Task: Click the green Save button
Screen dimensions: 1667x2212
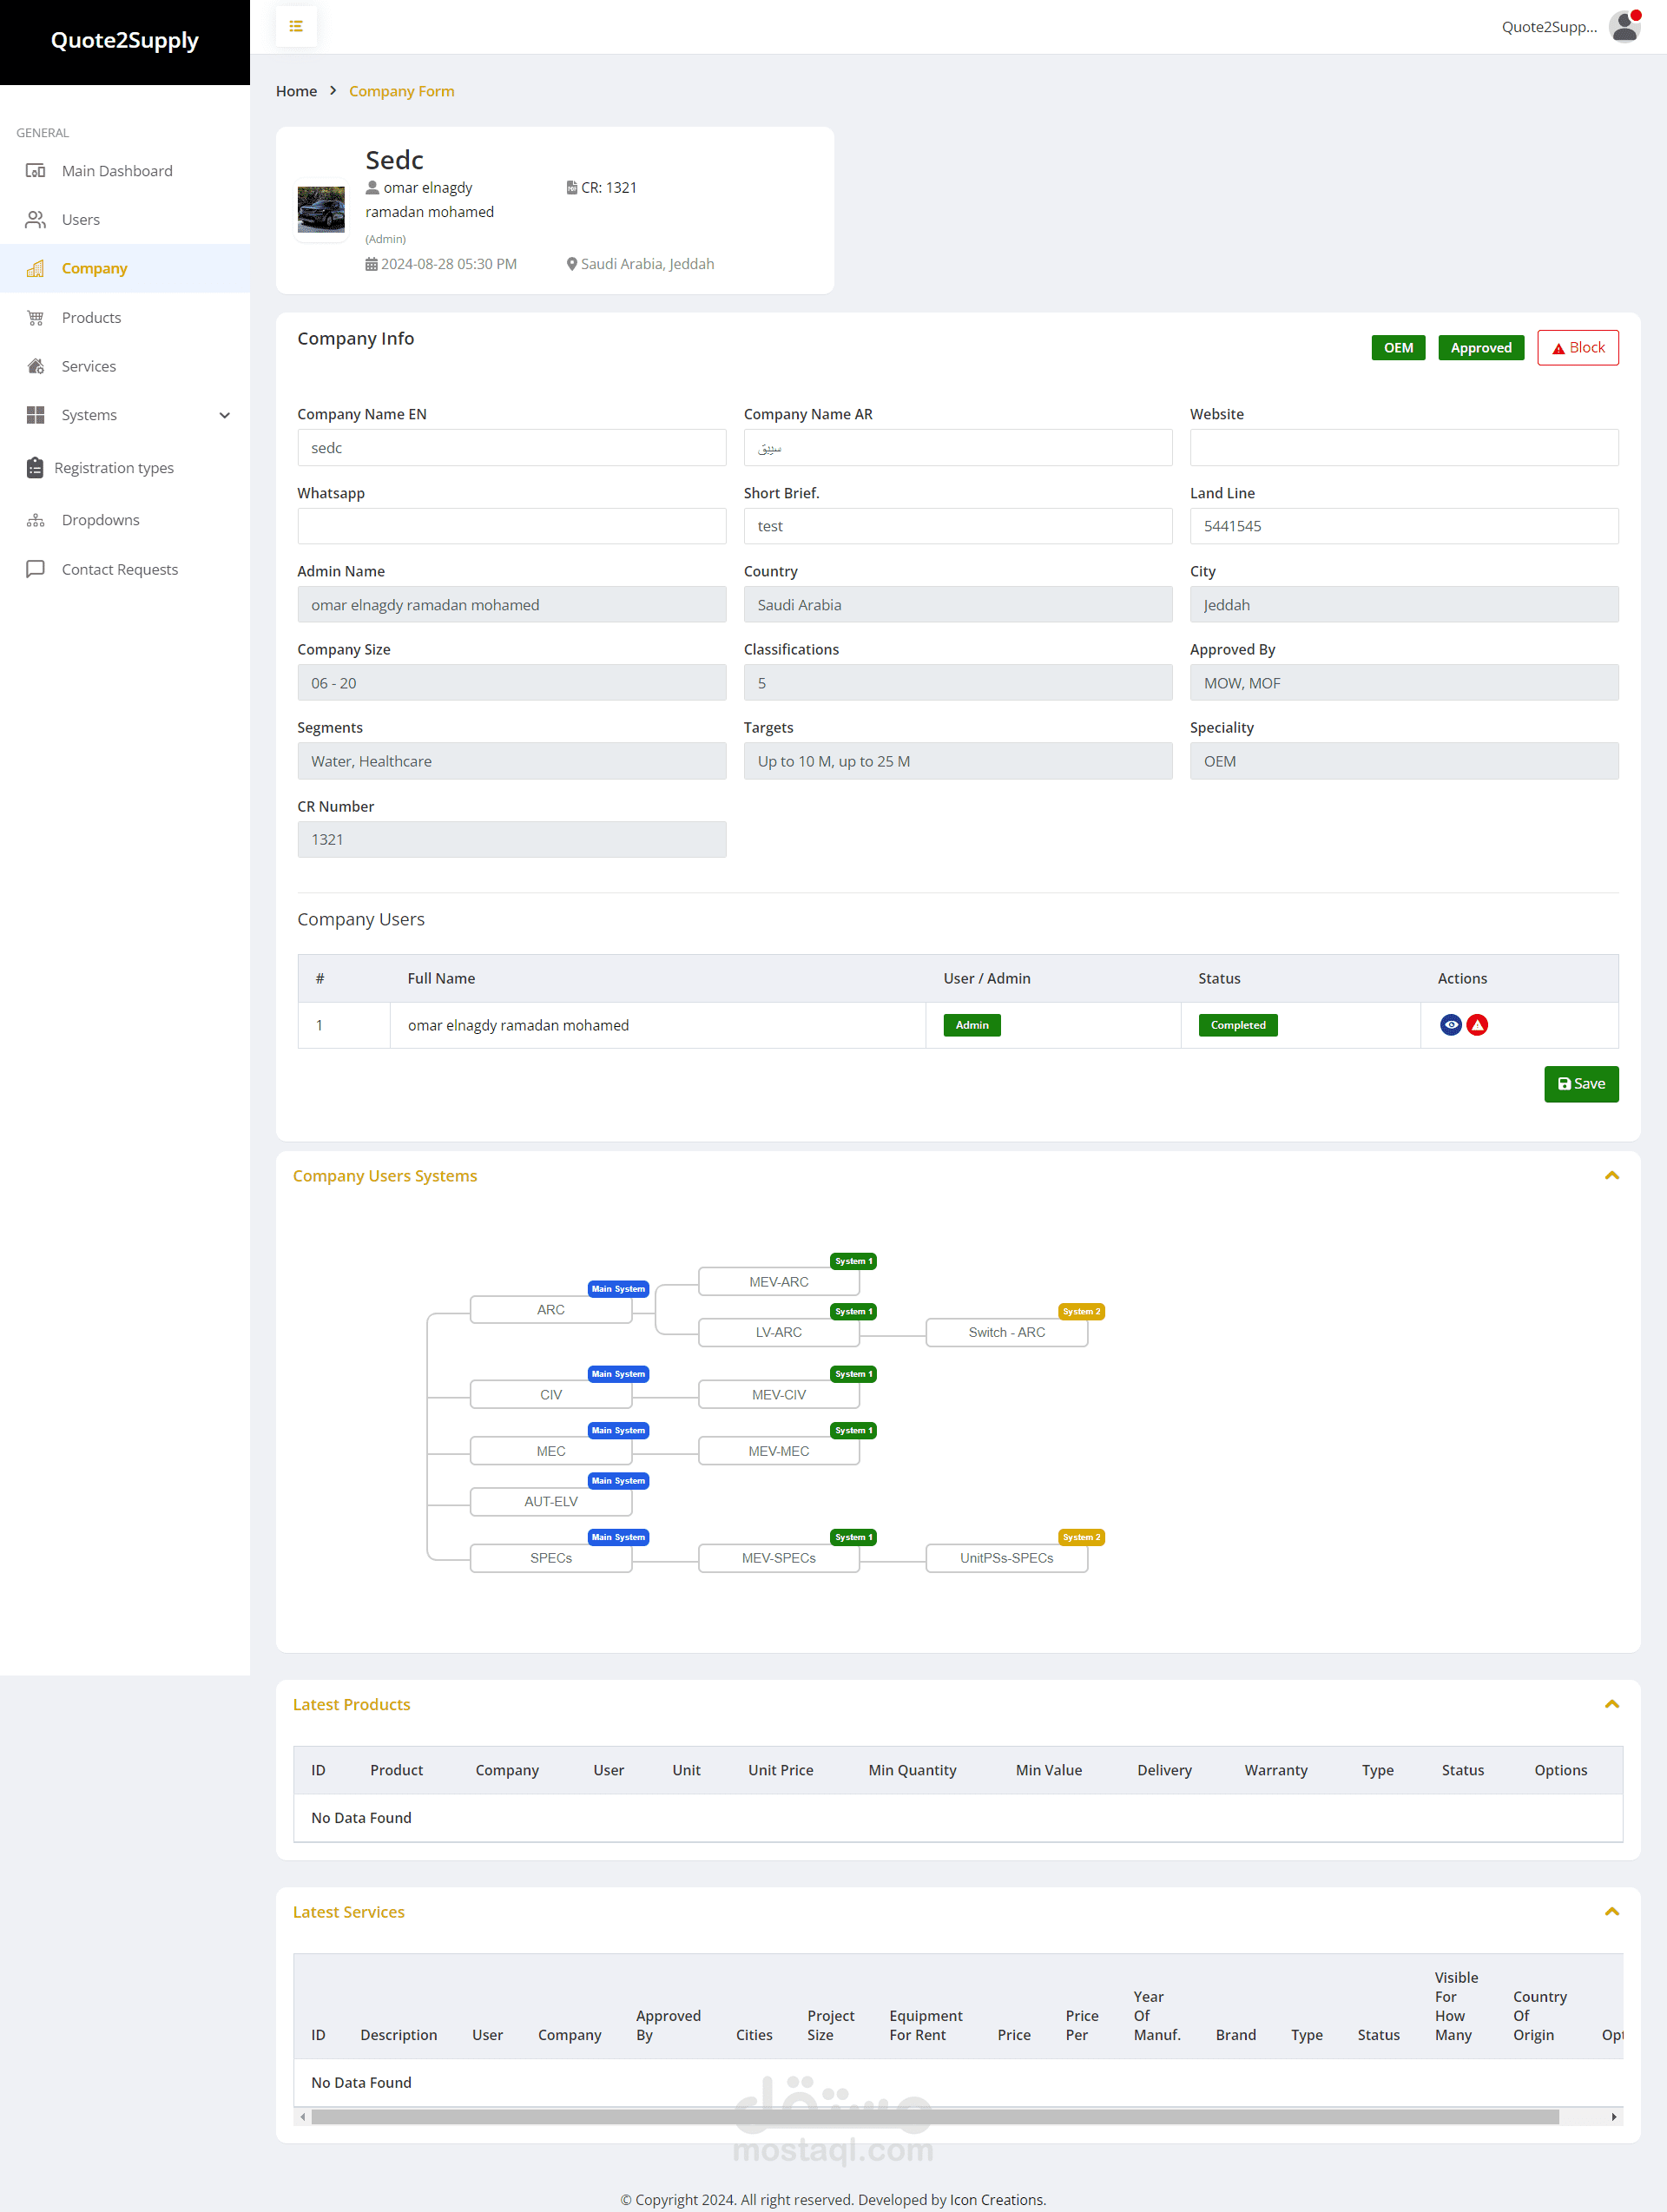Action: click(x=1580, y=1084)
